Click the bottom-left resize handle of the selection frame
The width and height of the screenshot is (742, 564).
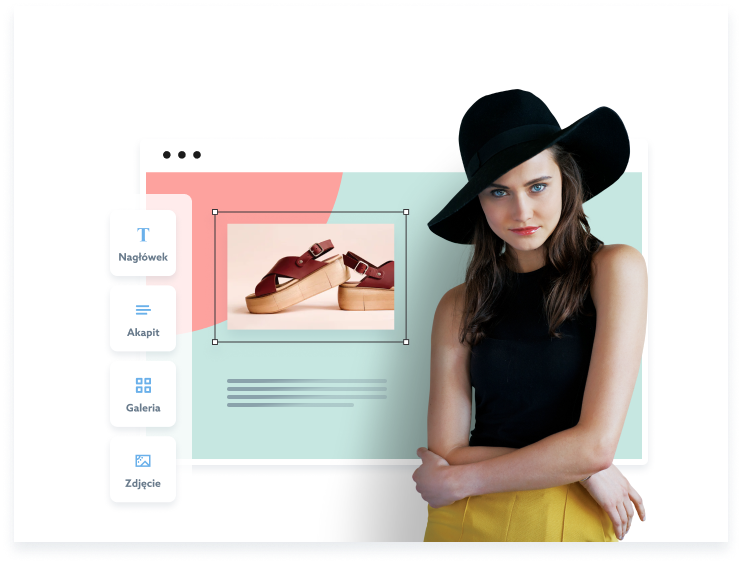215,342
